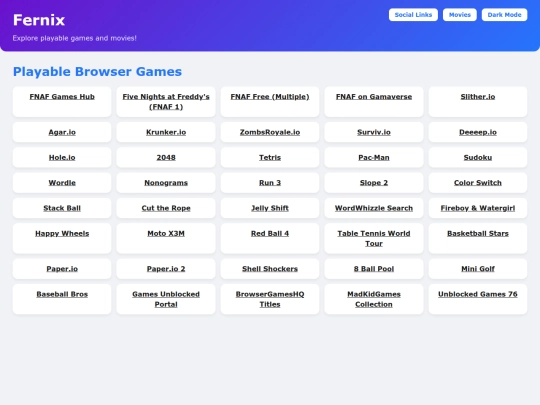The image size is (540, 405).
Task: Open Five Nights at Freddy's (FNAF 1)
Action: click(x=166, y=102)
